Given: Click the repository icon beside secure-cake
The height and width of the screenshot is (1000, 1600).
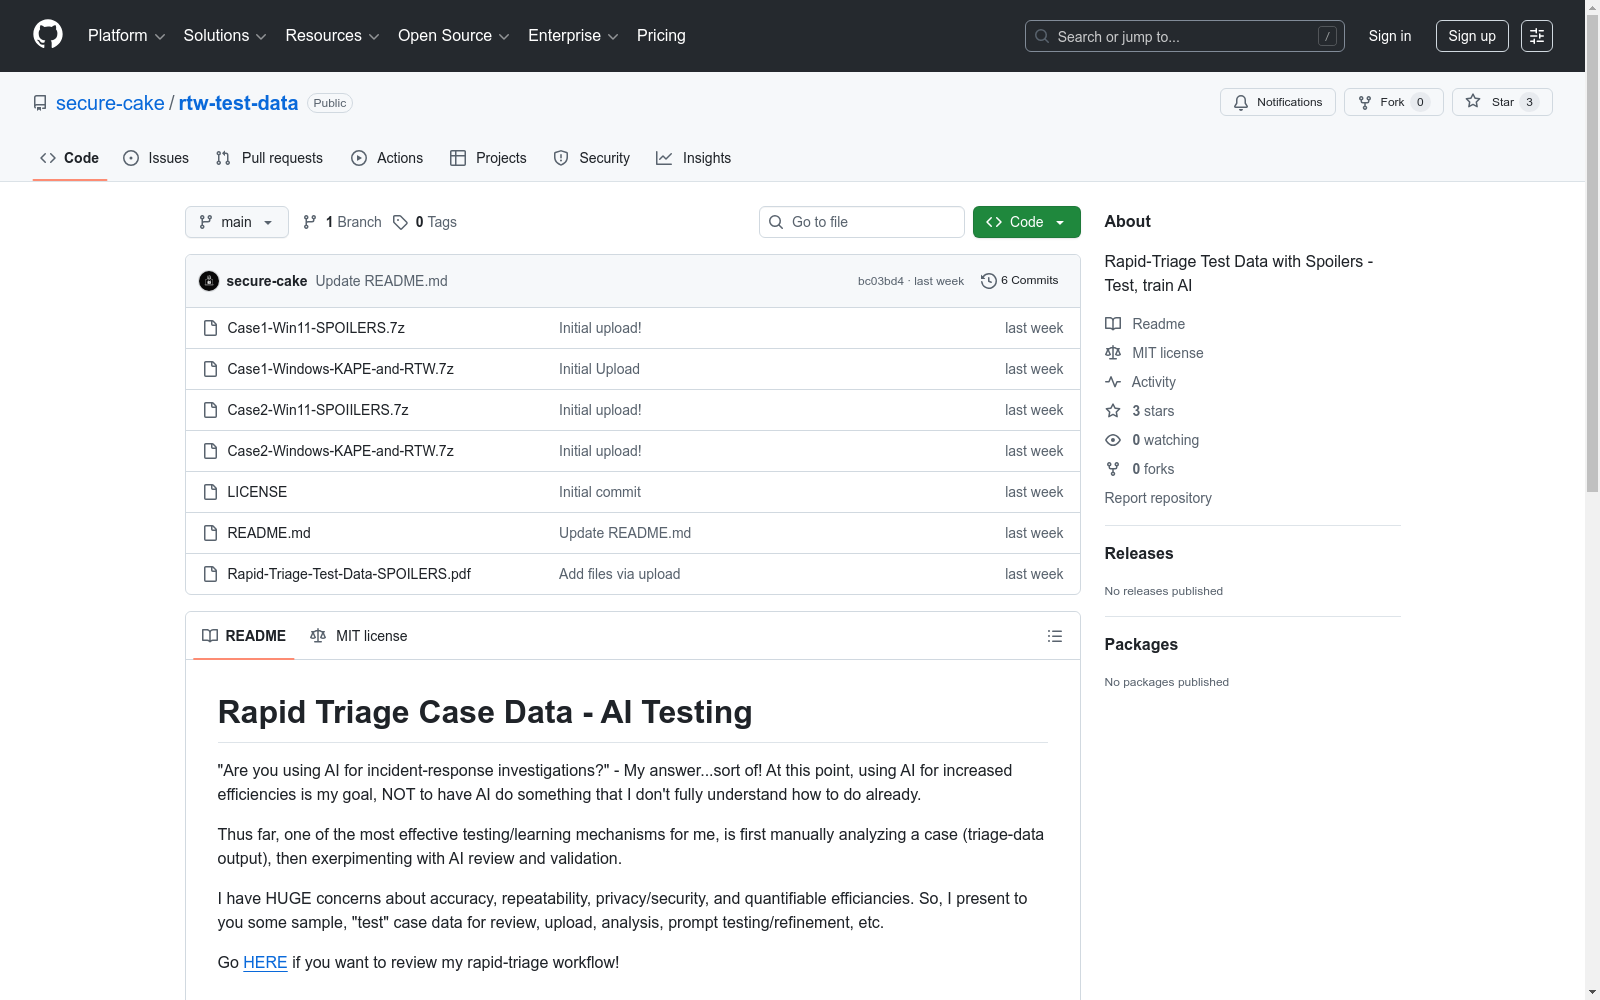Looking at the screenshot, I should tap(40, 103).
